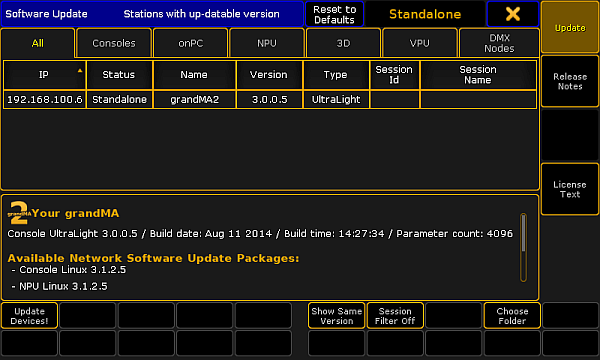Open Release Notes from the sidebar

point(570,81)
